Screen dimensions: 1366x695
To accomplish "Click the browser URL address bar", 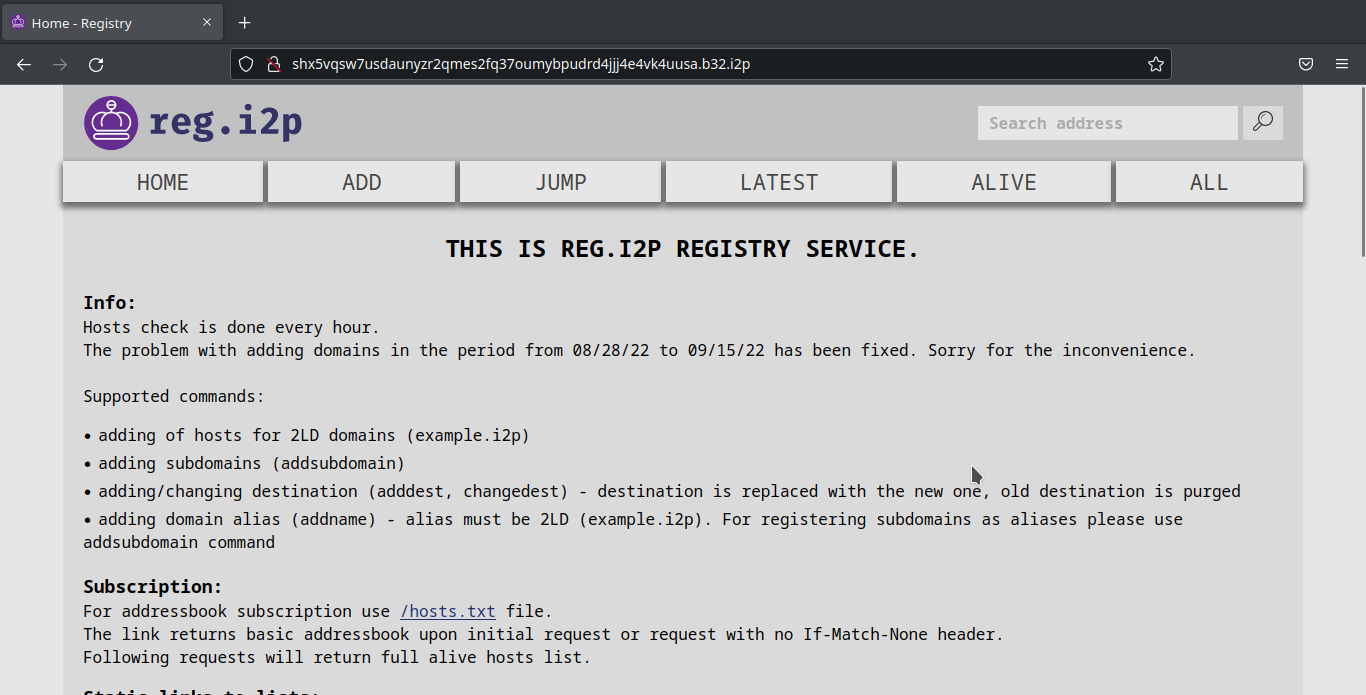I will click(x=700, y=64).
